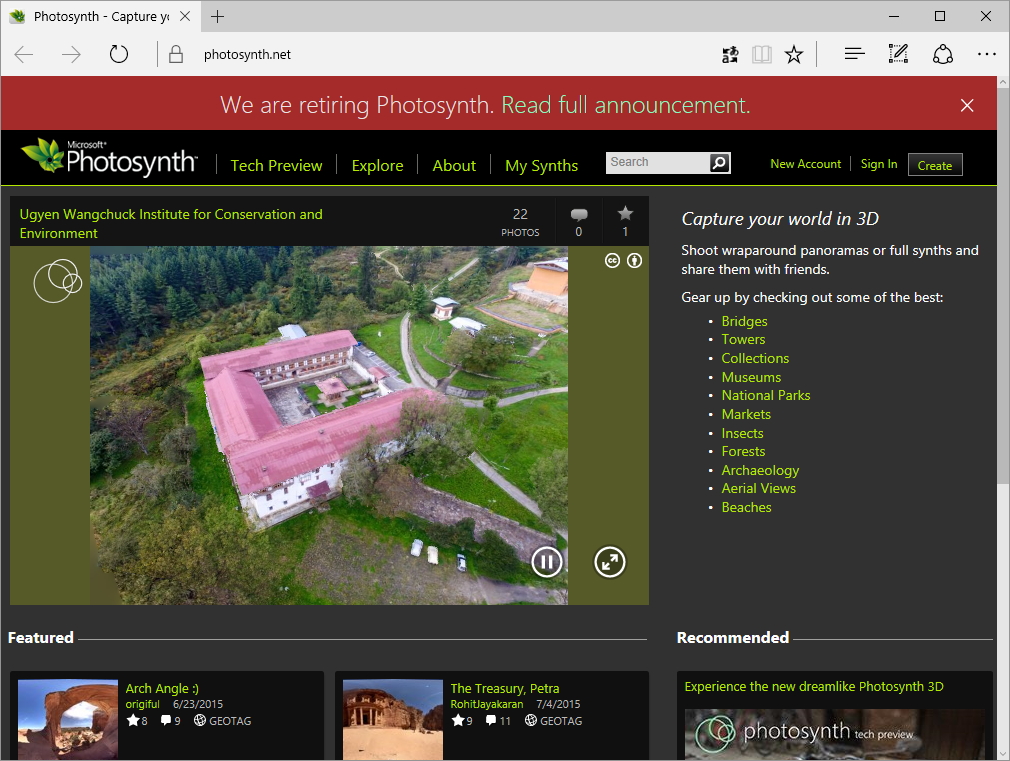Toggle fullscreen mode on the panorama viewer
Screen dimensions: 1010x761
(609, 562)
